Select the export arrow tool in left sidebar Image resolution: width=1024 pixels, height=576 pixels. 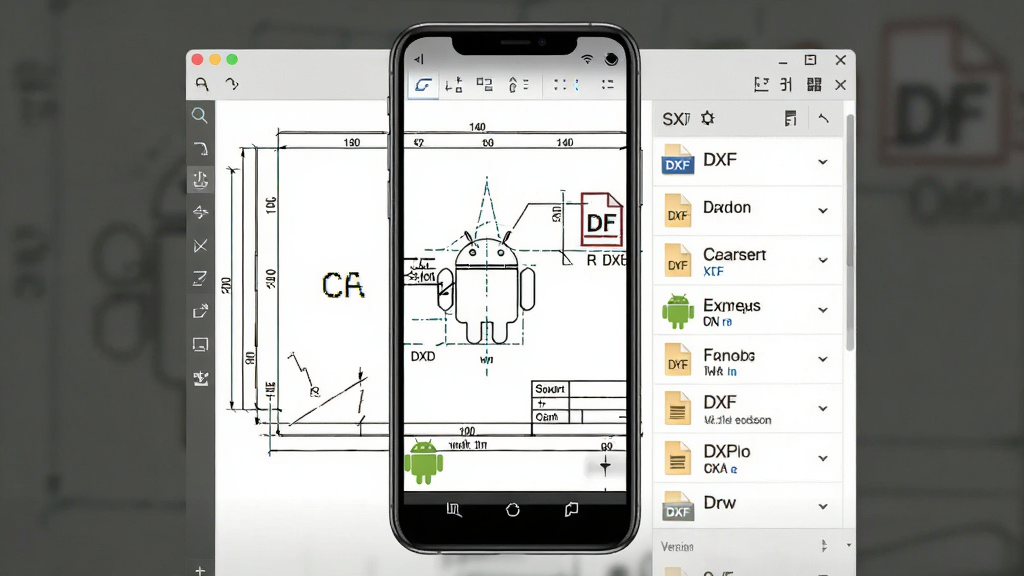click(x=200, y=312)
